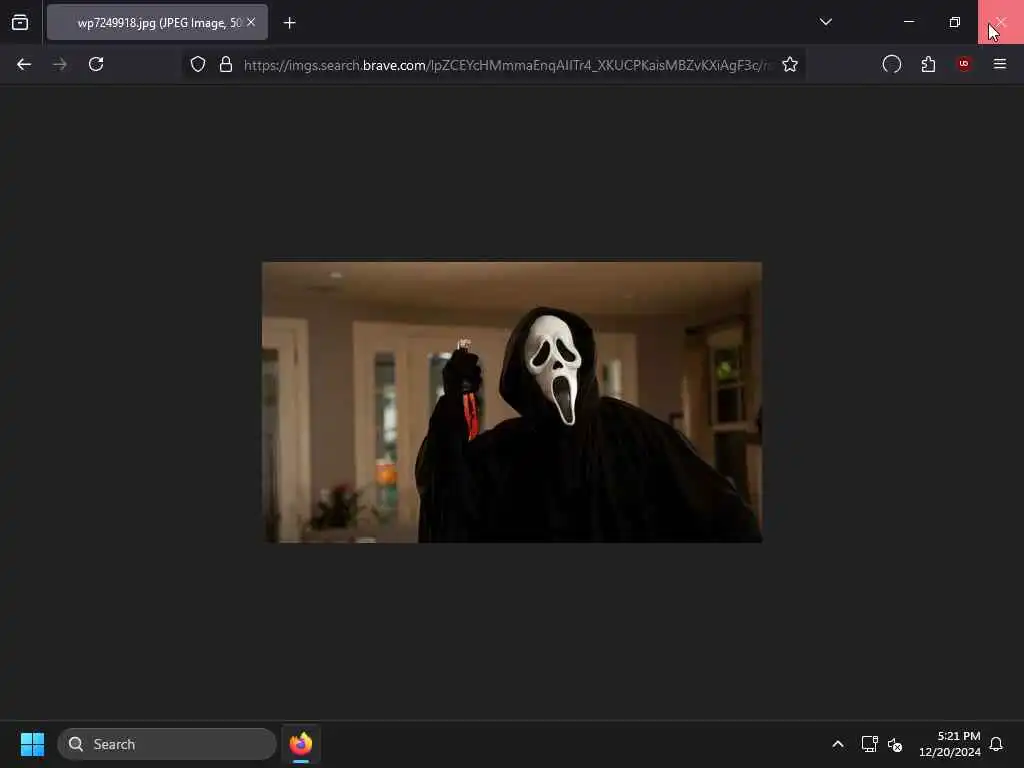The image size is (1024, 768).
Task: Select Firefox icon in taskbar
Action: (x=300, y=744)
